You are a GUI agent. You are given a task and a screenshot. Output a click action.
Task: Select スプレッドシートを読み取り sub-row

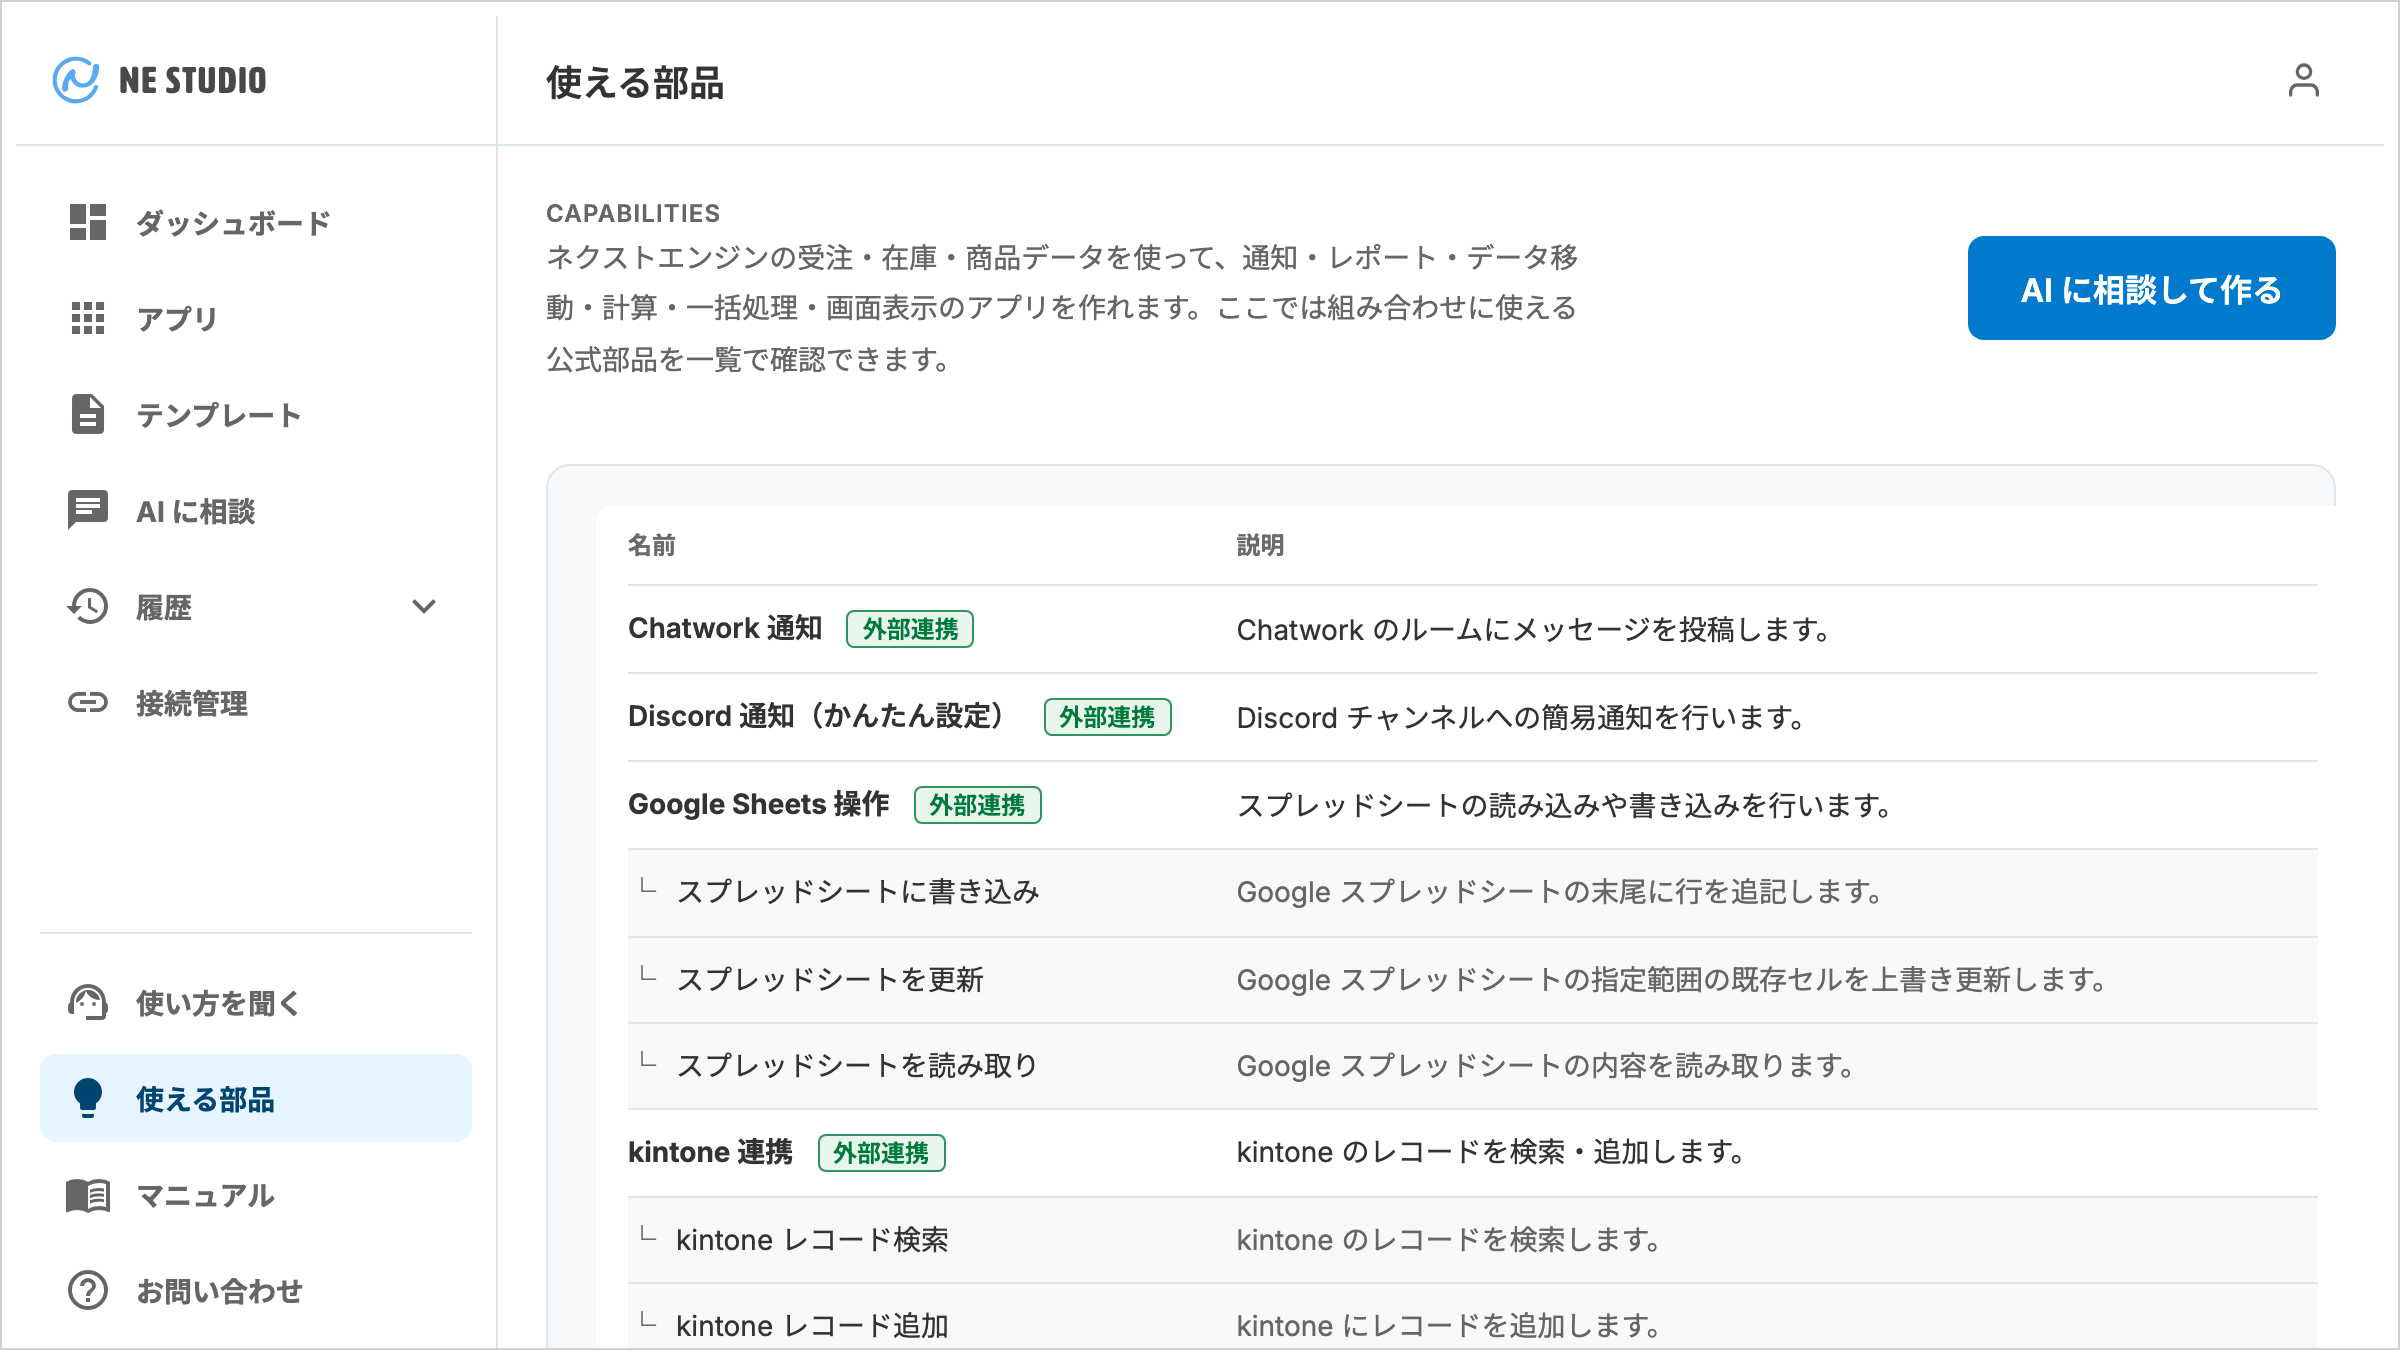[x=1472, y=1065]
